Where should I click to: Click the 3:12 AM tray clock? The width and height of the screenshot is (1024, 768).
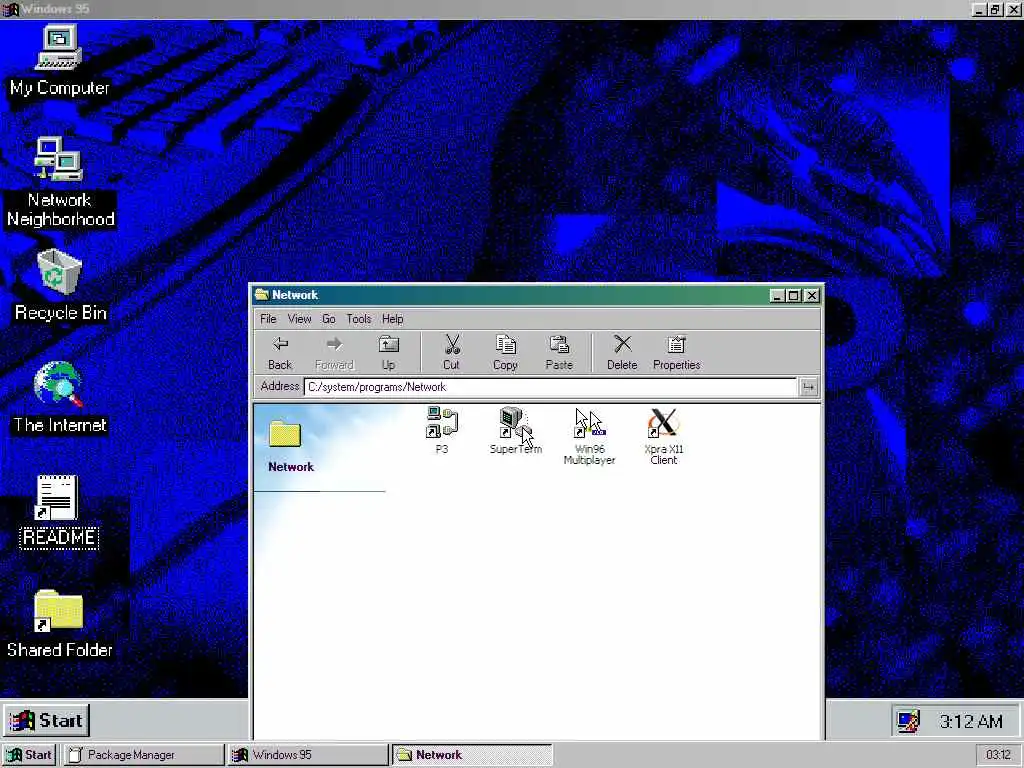[971, 722]
